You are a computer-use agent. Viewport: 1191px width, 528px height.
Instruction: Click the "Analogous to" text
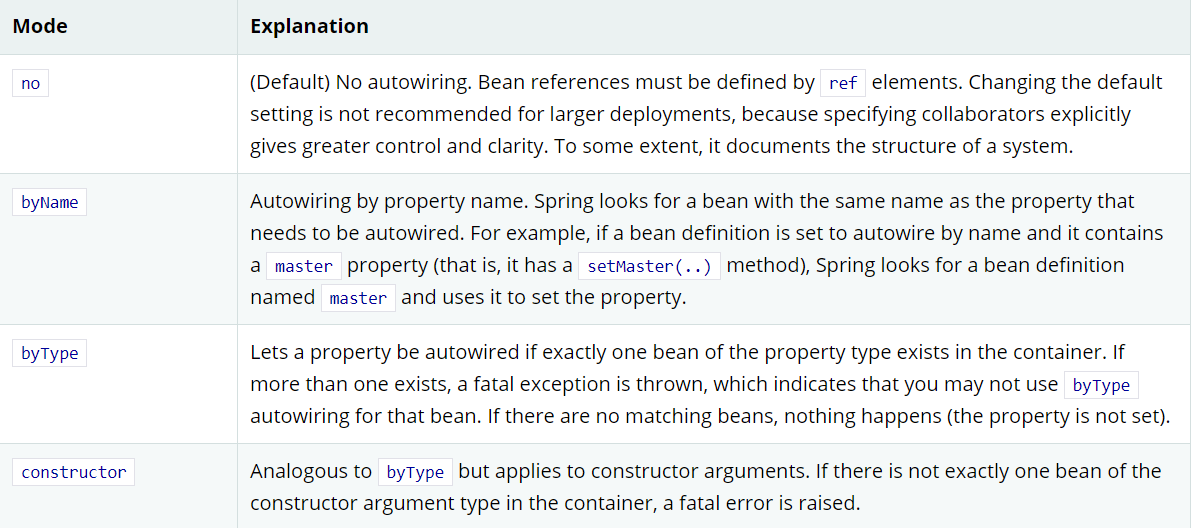pos(310,471)
